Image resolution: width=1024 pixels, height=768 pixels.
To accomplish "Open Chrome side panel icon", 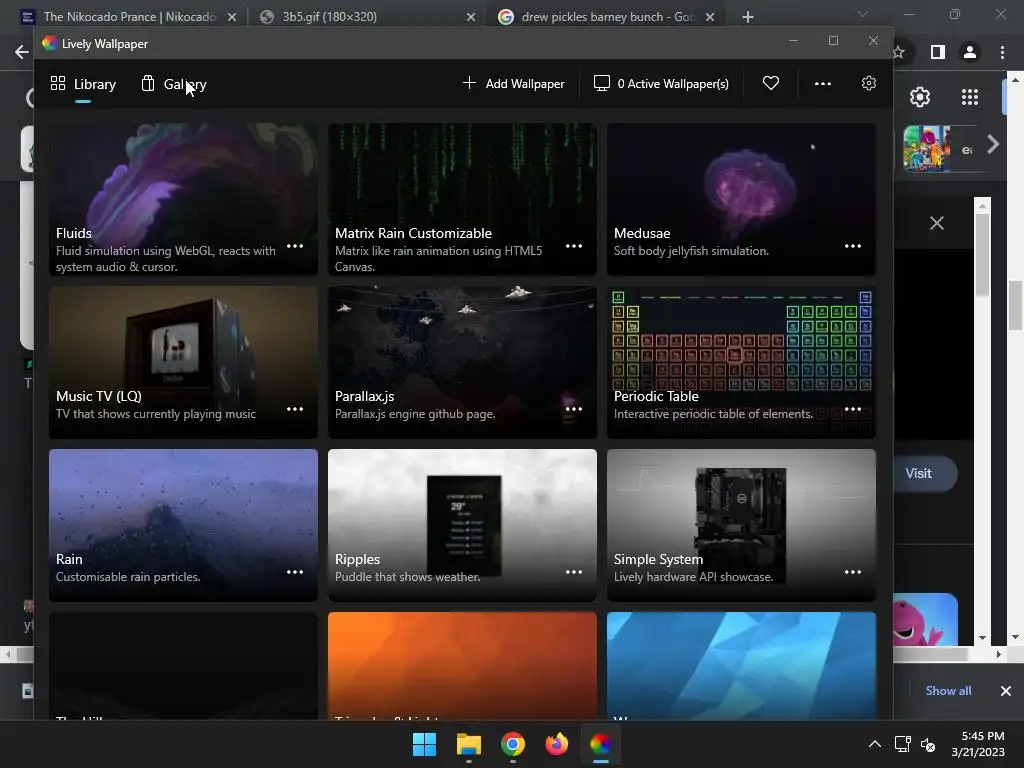I will pyautogui.click(x=938, y=52).
